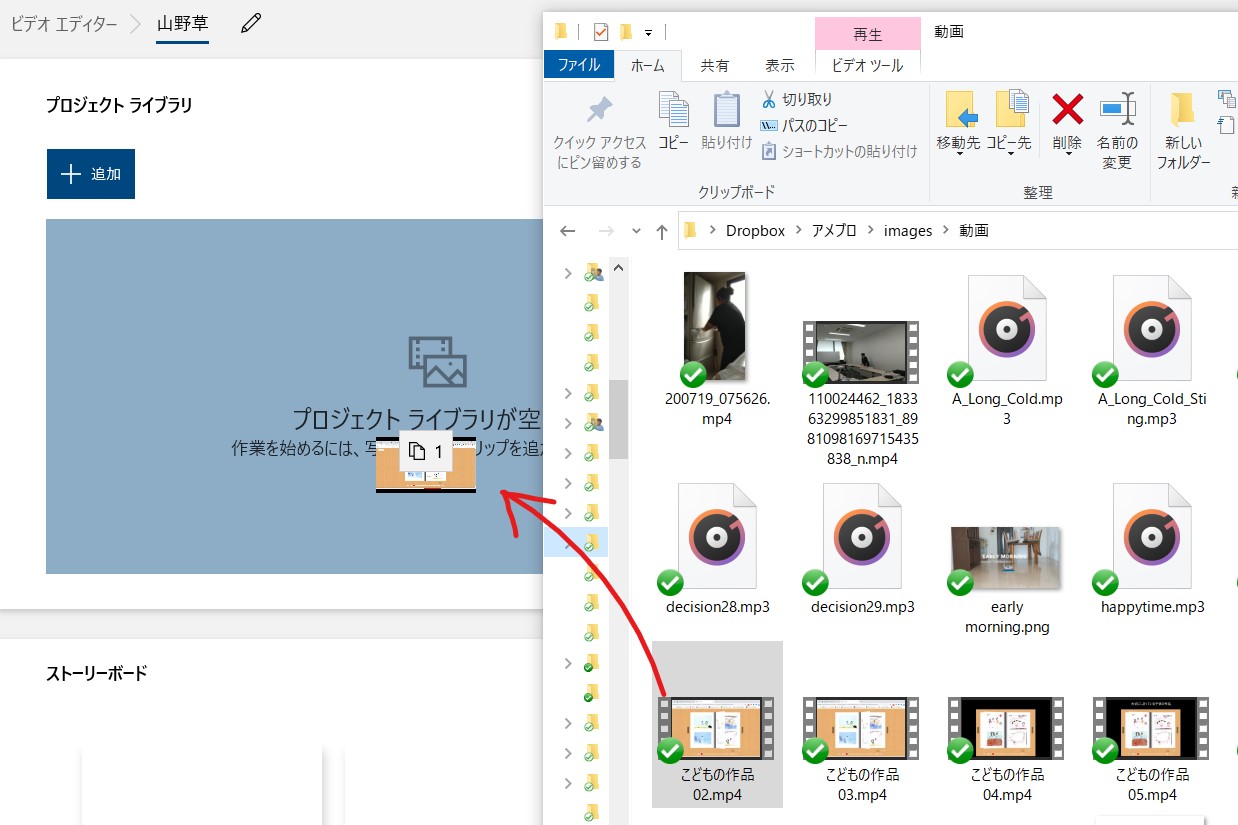Click the scissors 切り取り cut icon
Image resolution: width=1238 pixels, height=825 pixels.
tap(768, 99)
